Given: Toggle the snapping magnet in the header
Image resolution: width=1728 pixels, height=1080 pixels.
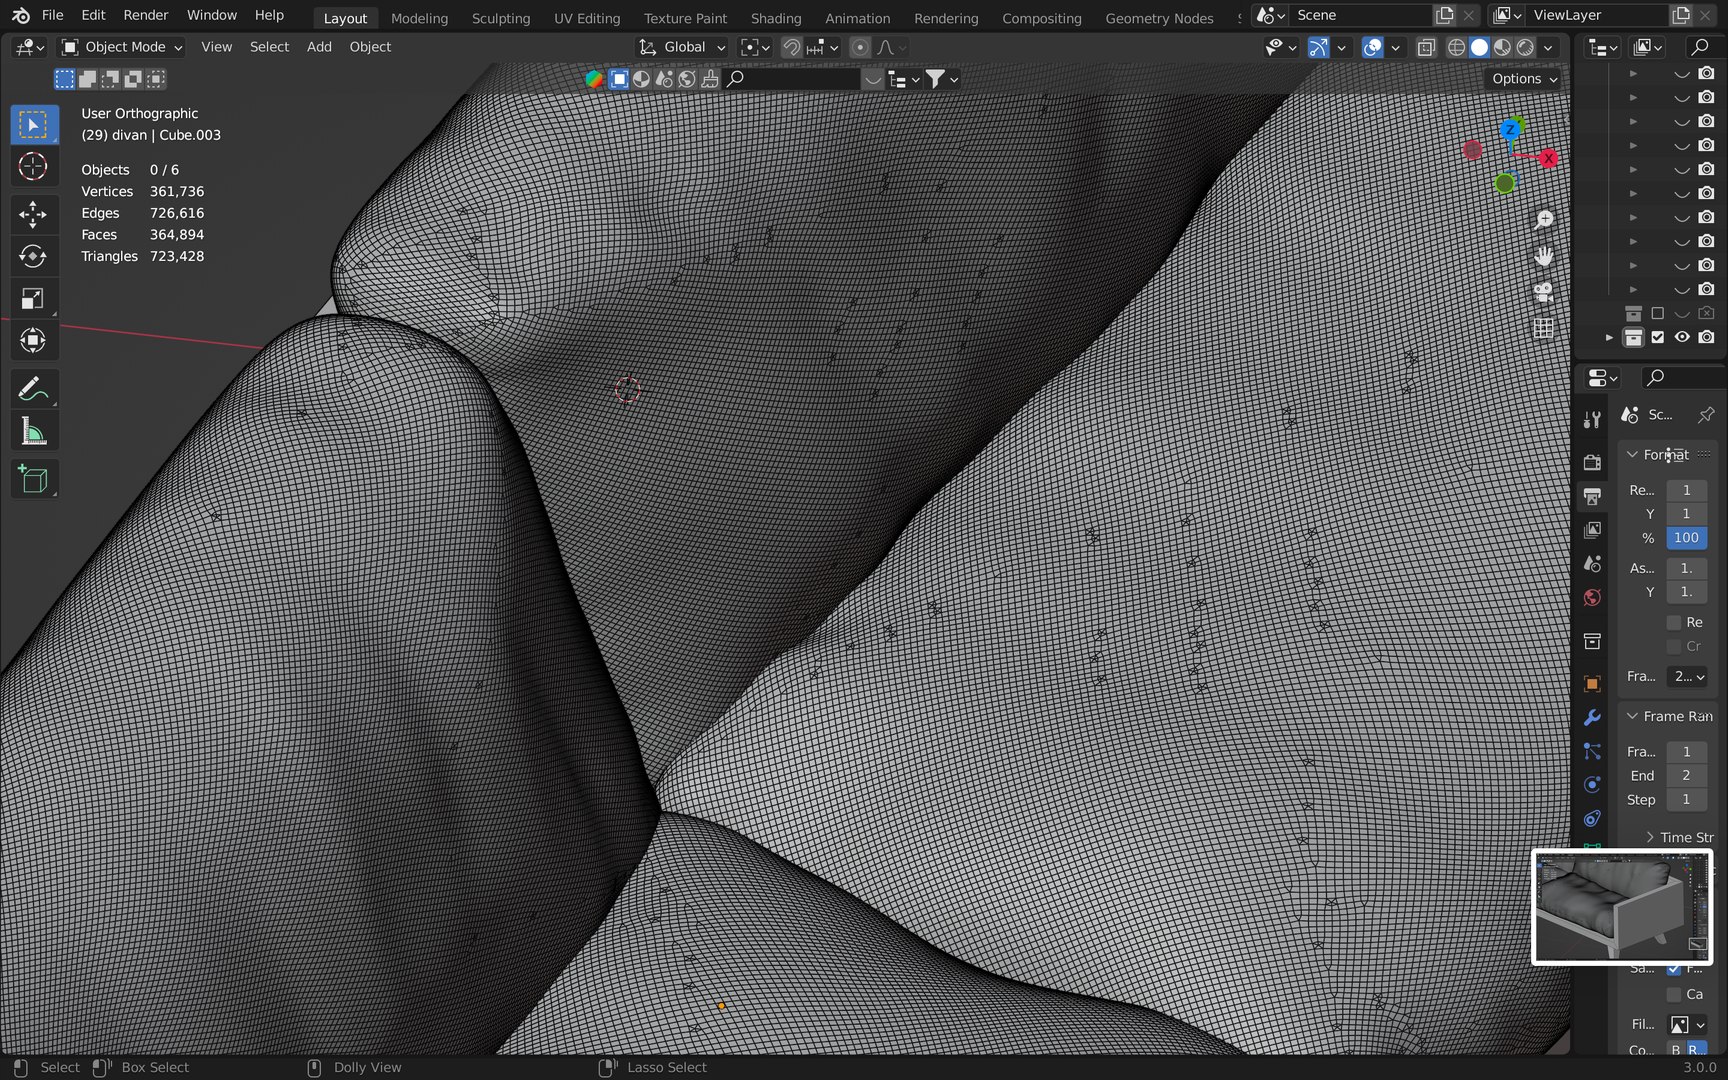Looking at the screenshot, I should 791,47.
